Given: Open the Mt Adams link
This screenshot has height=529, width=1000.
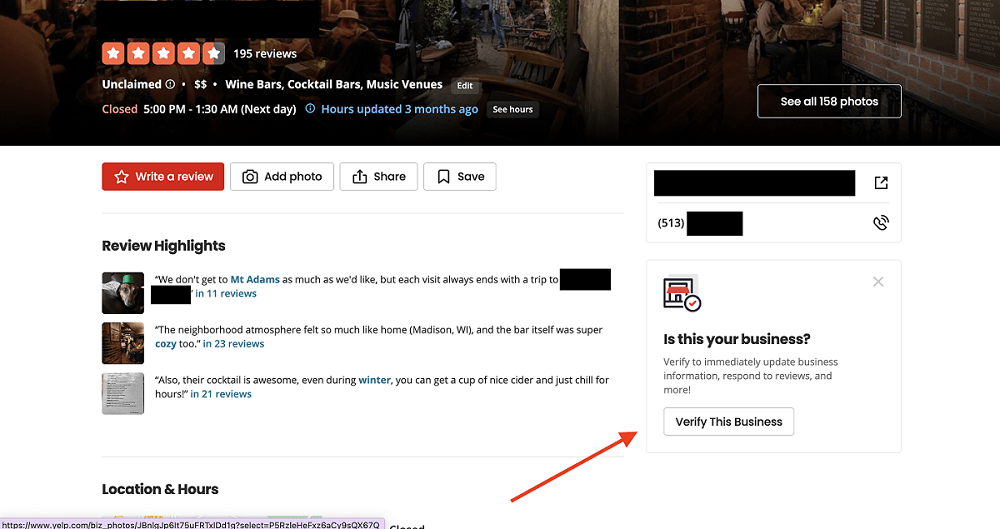Looking at the screenshot, I should [x=254, y=279].
